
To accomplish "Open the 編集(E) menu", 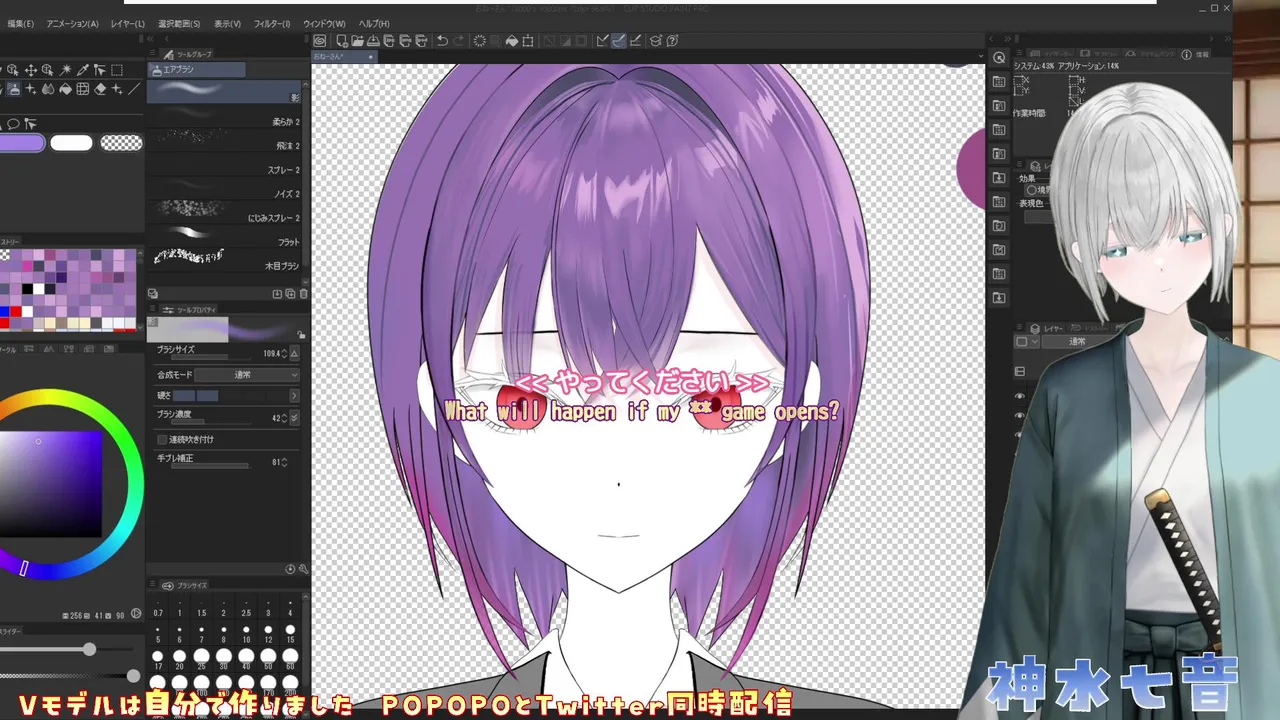I will tap(20, 23).
